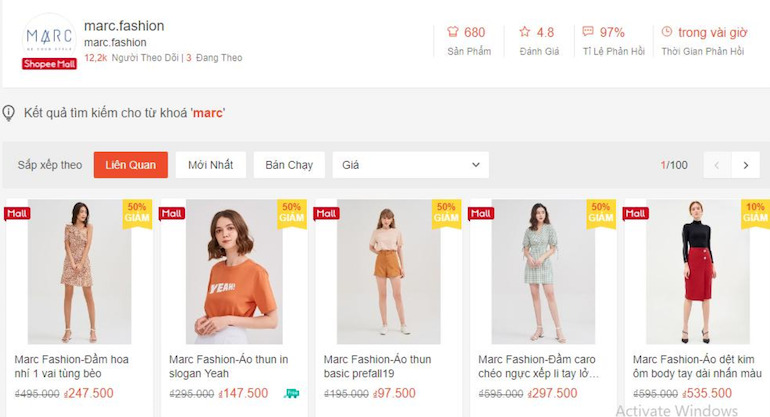The width and height of the screenshot is (770, 417).
Task: Click the highlighted 'marc' search keyword
Action: (208, 113)
